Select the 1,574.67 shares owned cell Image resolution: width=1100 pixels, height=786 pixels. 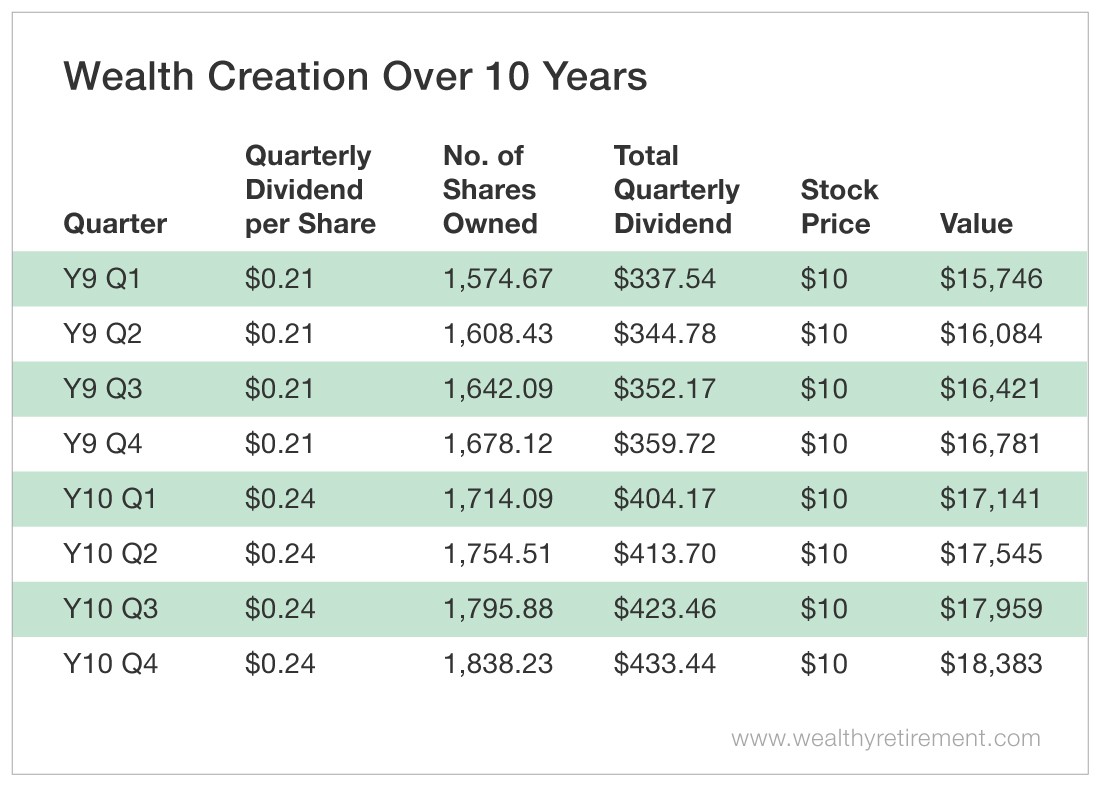pos(497,278)
